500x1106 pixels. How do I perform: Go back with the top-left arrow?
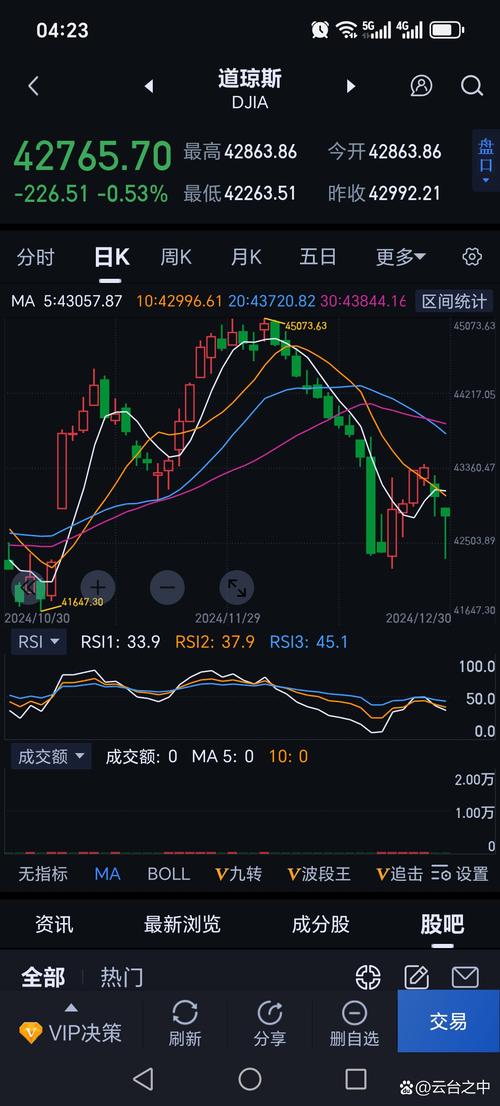tap(32, 86)
